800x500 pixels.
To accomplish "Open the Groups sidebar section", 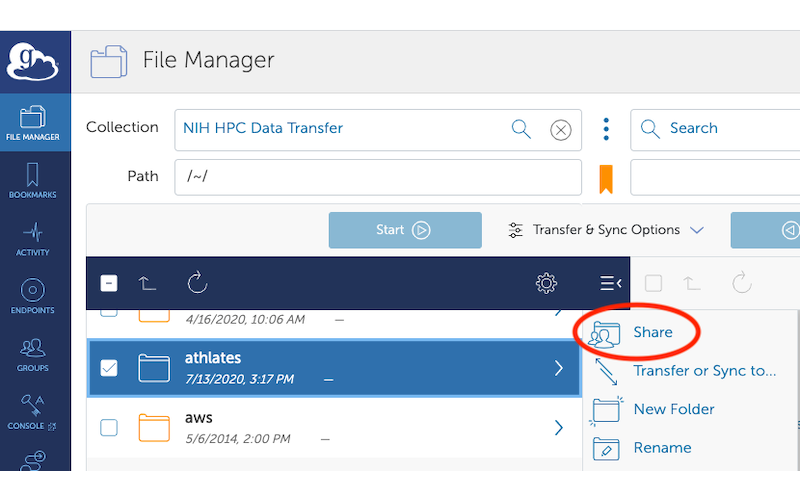I will click(35, 355).
